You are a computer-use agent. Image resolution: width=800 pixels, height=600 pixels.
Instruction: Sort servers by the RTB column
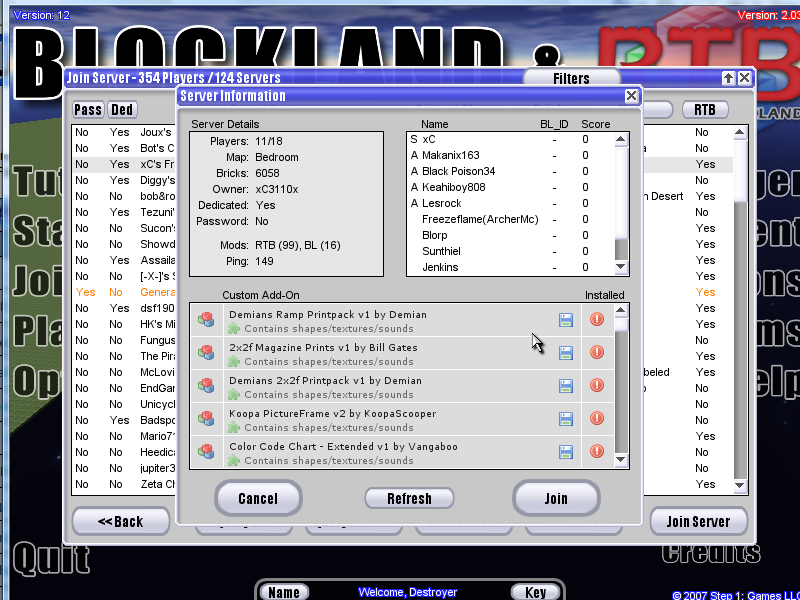point(705,110)
